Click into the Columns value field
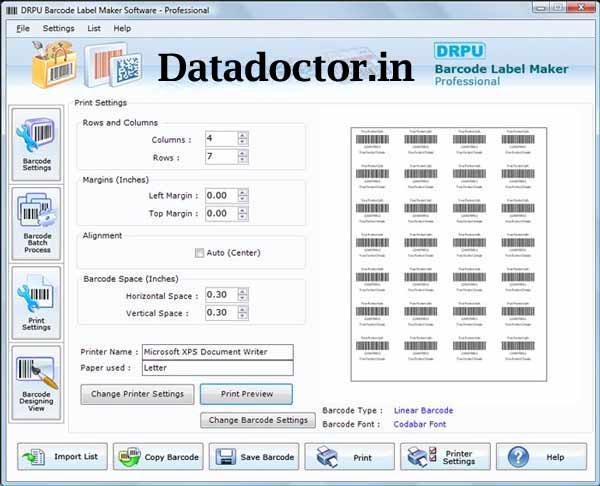 coord(222,139)
